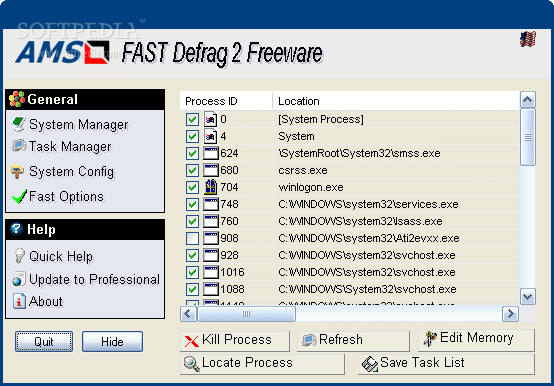Click the horizontal scrollbar right arrow
Image resolution: width=554 pixels, height=386 pixels.
tap(511, 314)
